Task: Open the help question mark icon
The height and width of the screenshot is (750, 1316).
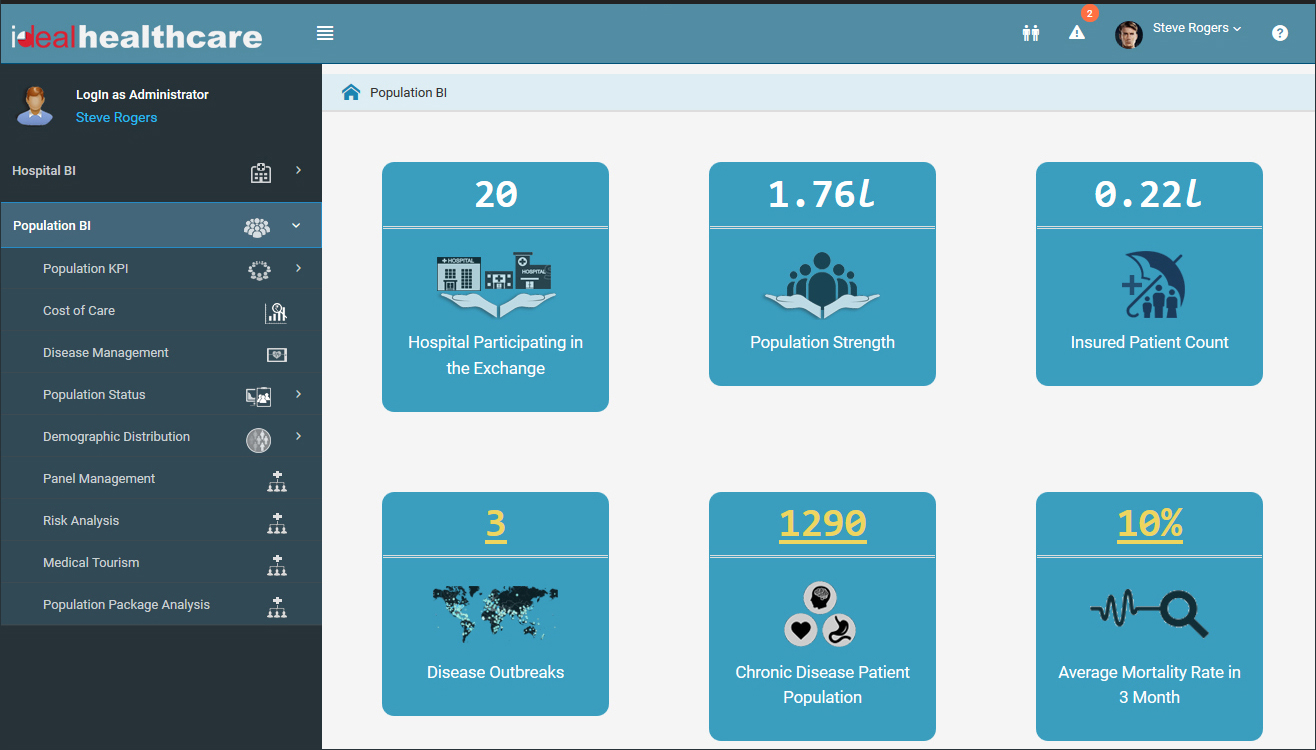Action: pyautogui.click(x=1280, y=33)
